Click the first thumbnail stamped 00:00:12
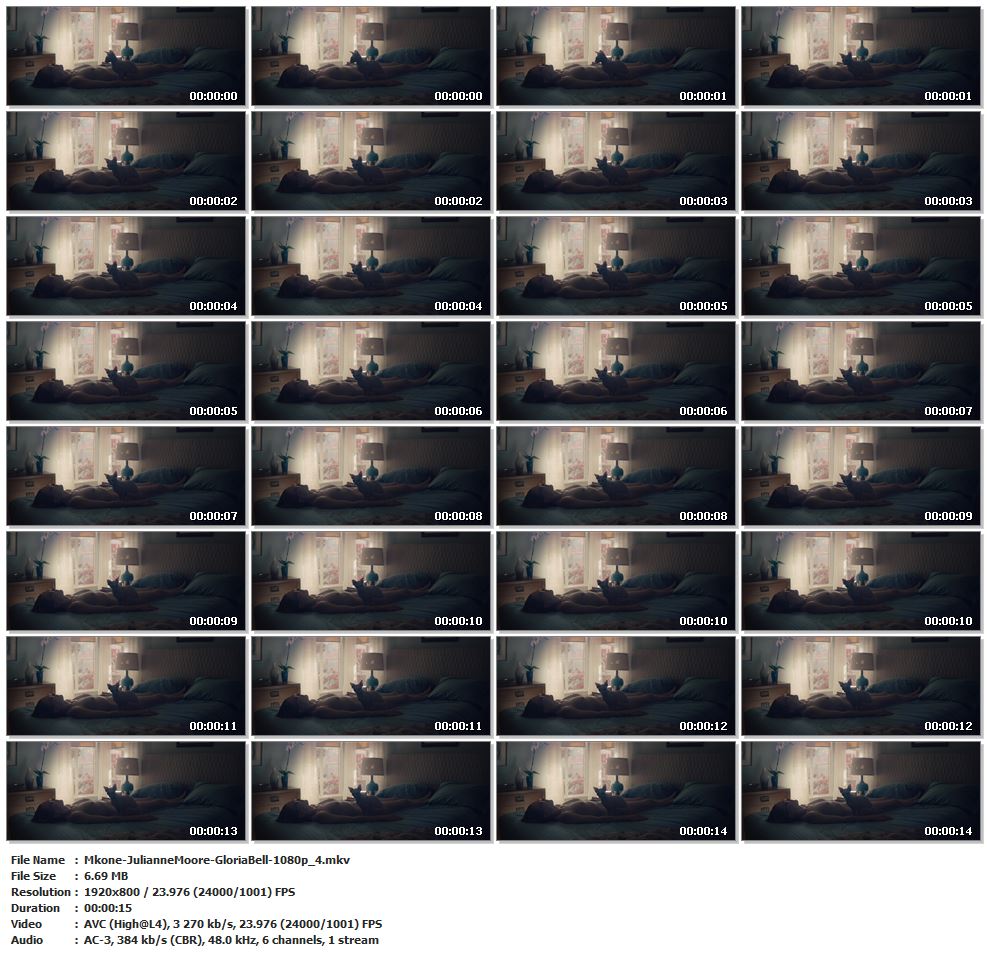The image size is (987, 953). tap(616, 687)
